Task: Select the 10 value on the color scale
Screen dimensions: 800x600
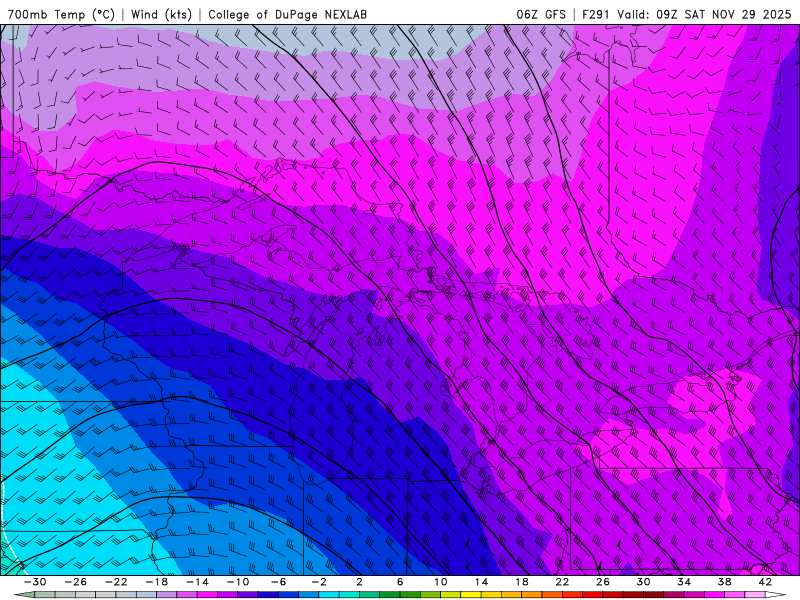Action: pyautogui.click(x=441, y=582)
